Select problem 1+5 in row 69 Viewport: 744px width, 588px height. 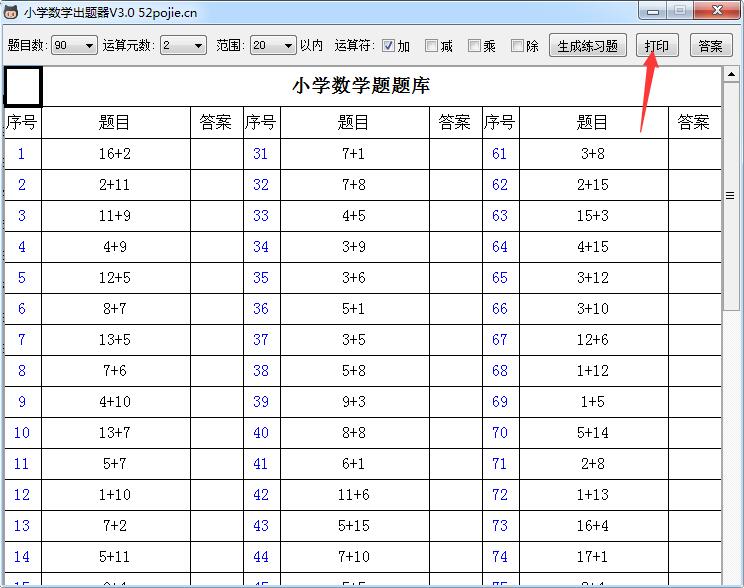(x=594, y=402)
